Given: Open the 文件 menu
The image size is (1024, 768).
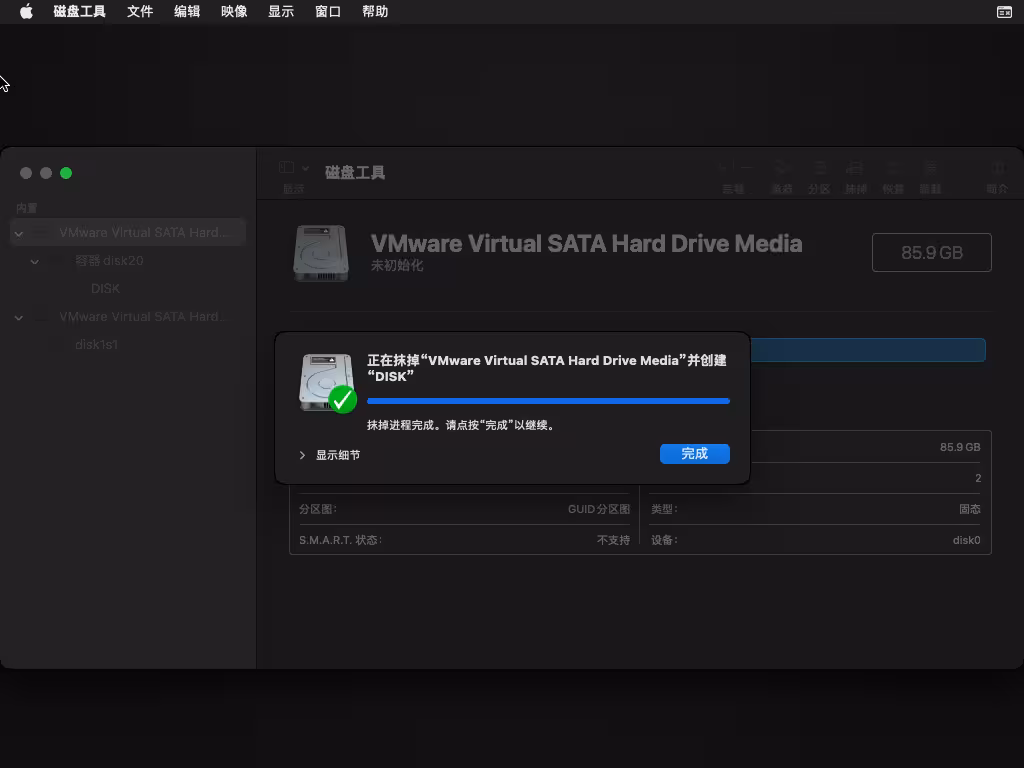Looking at the screenshot, I should 140,12.
